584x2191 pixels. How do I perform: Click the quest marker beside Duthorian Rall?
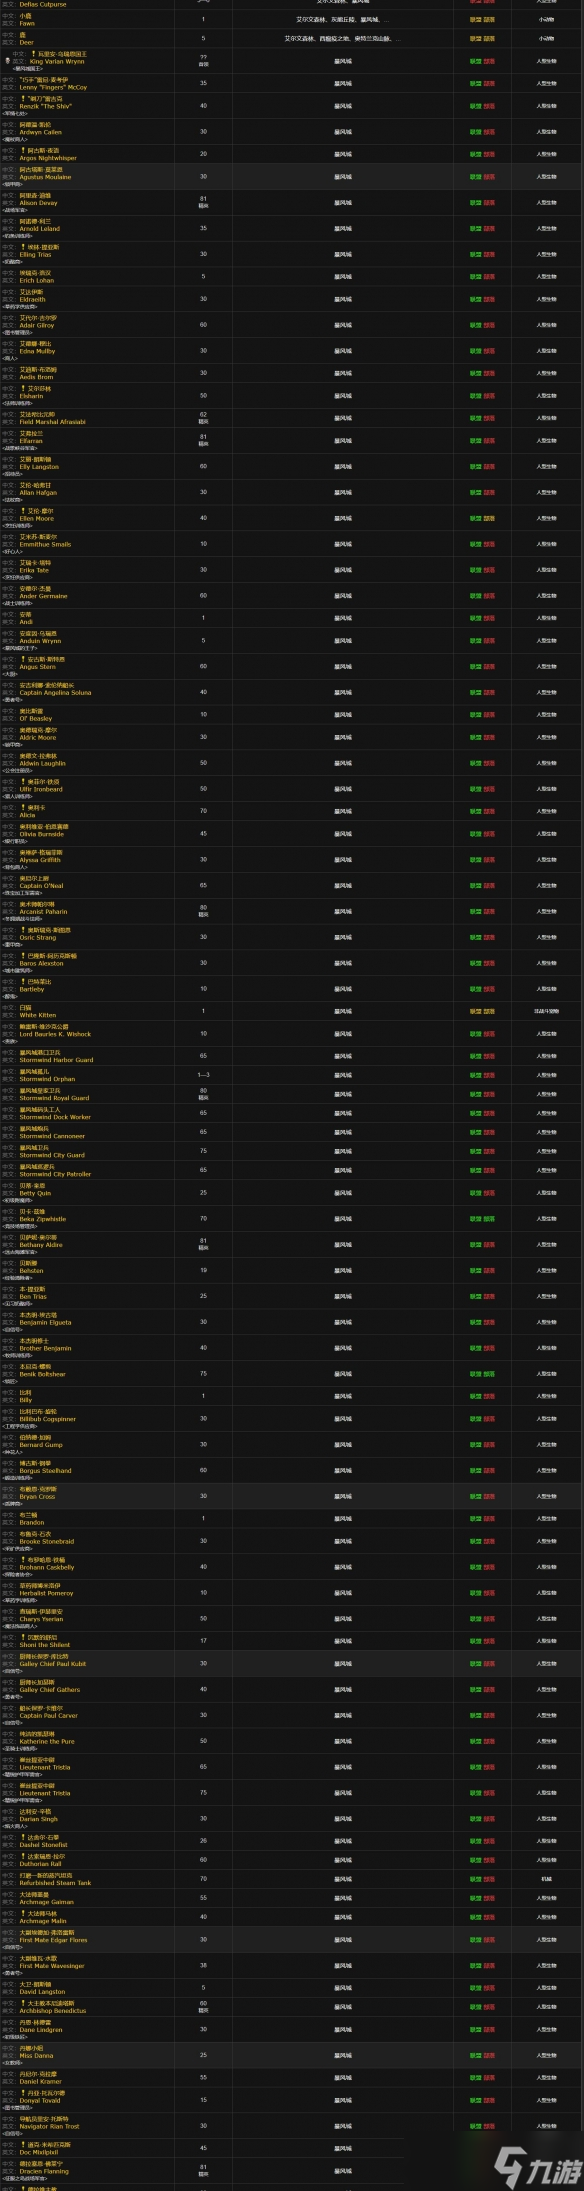coord(24,1856)
